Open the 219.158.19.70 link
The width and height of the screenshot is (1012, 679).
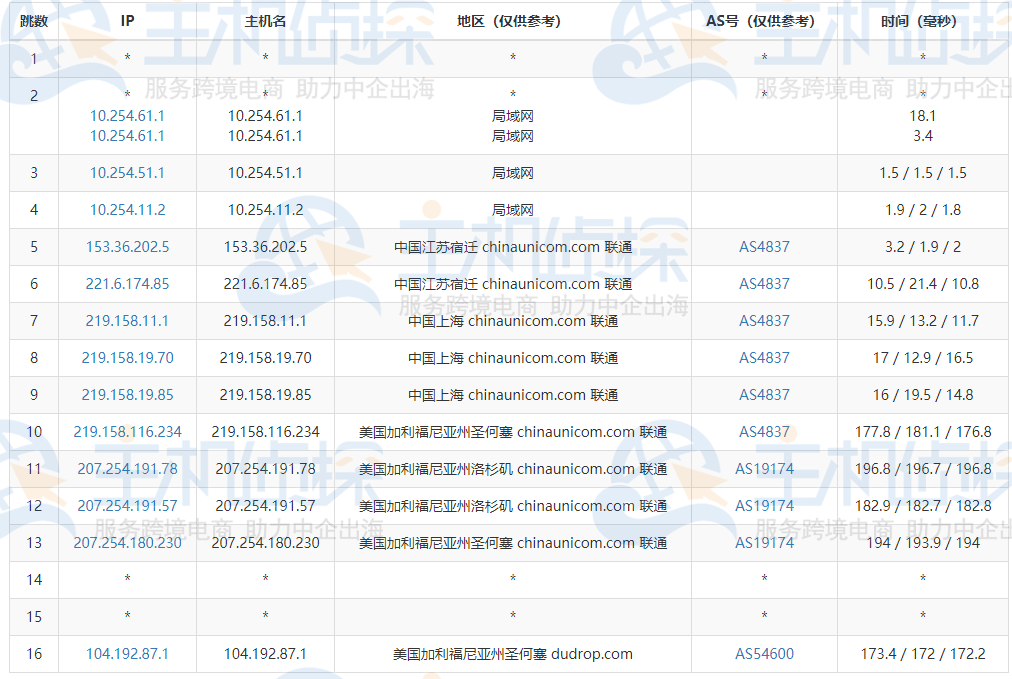tap(127, 357)
